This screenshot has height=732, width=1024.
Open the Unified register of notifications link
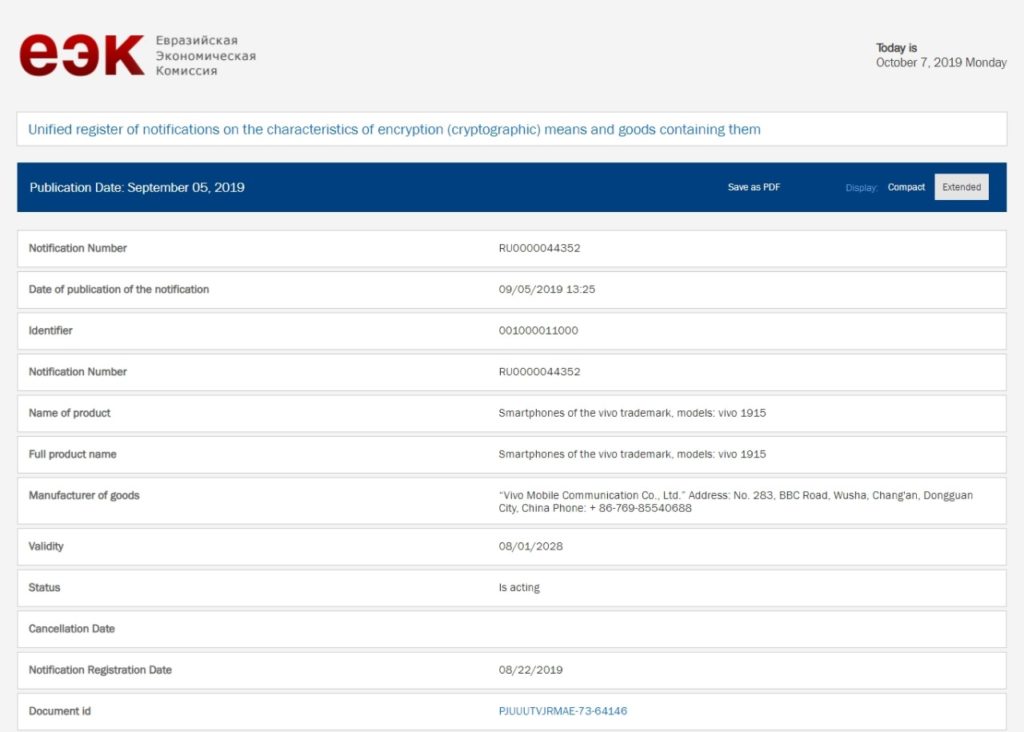pos(394,129)
